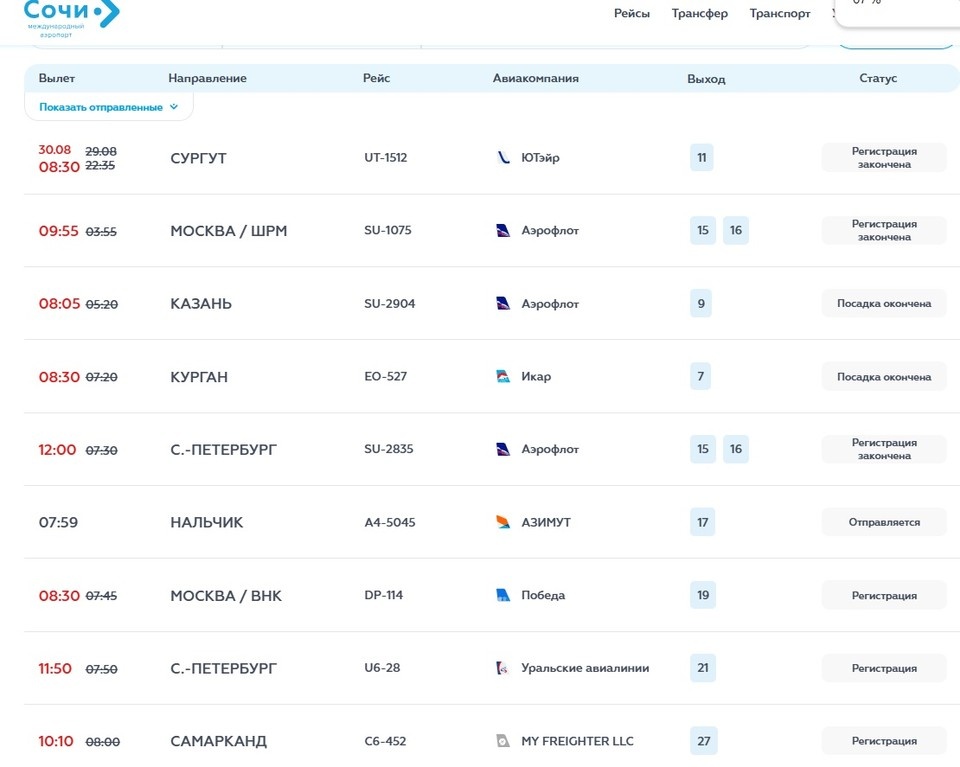Open the Сочи airport logo homepage
This screenshot has height=767, width=960.
pos(71,18)
